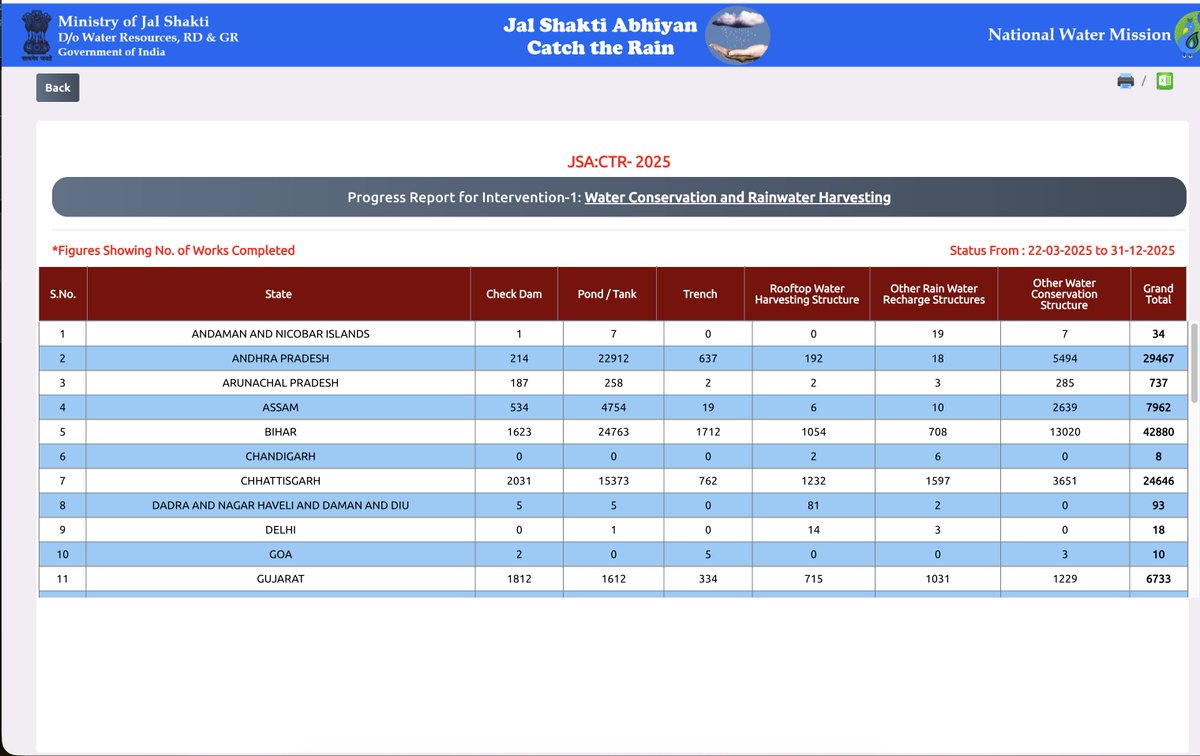
Task: Click Bihar check dam value 1623
Action: tap(520, 432)
